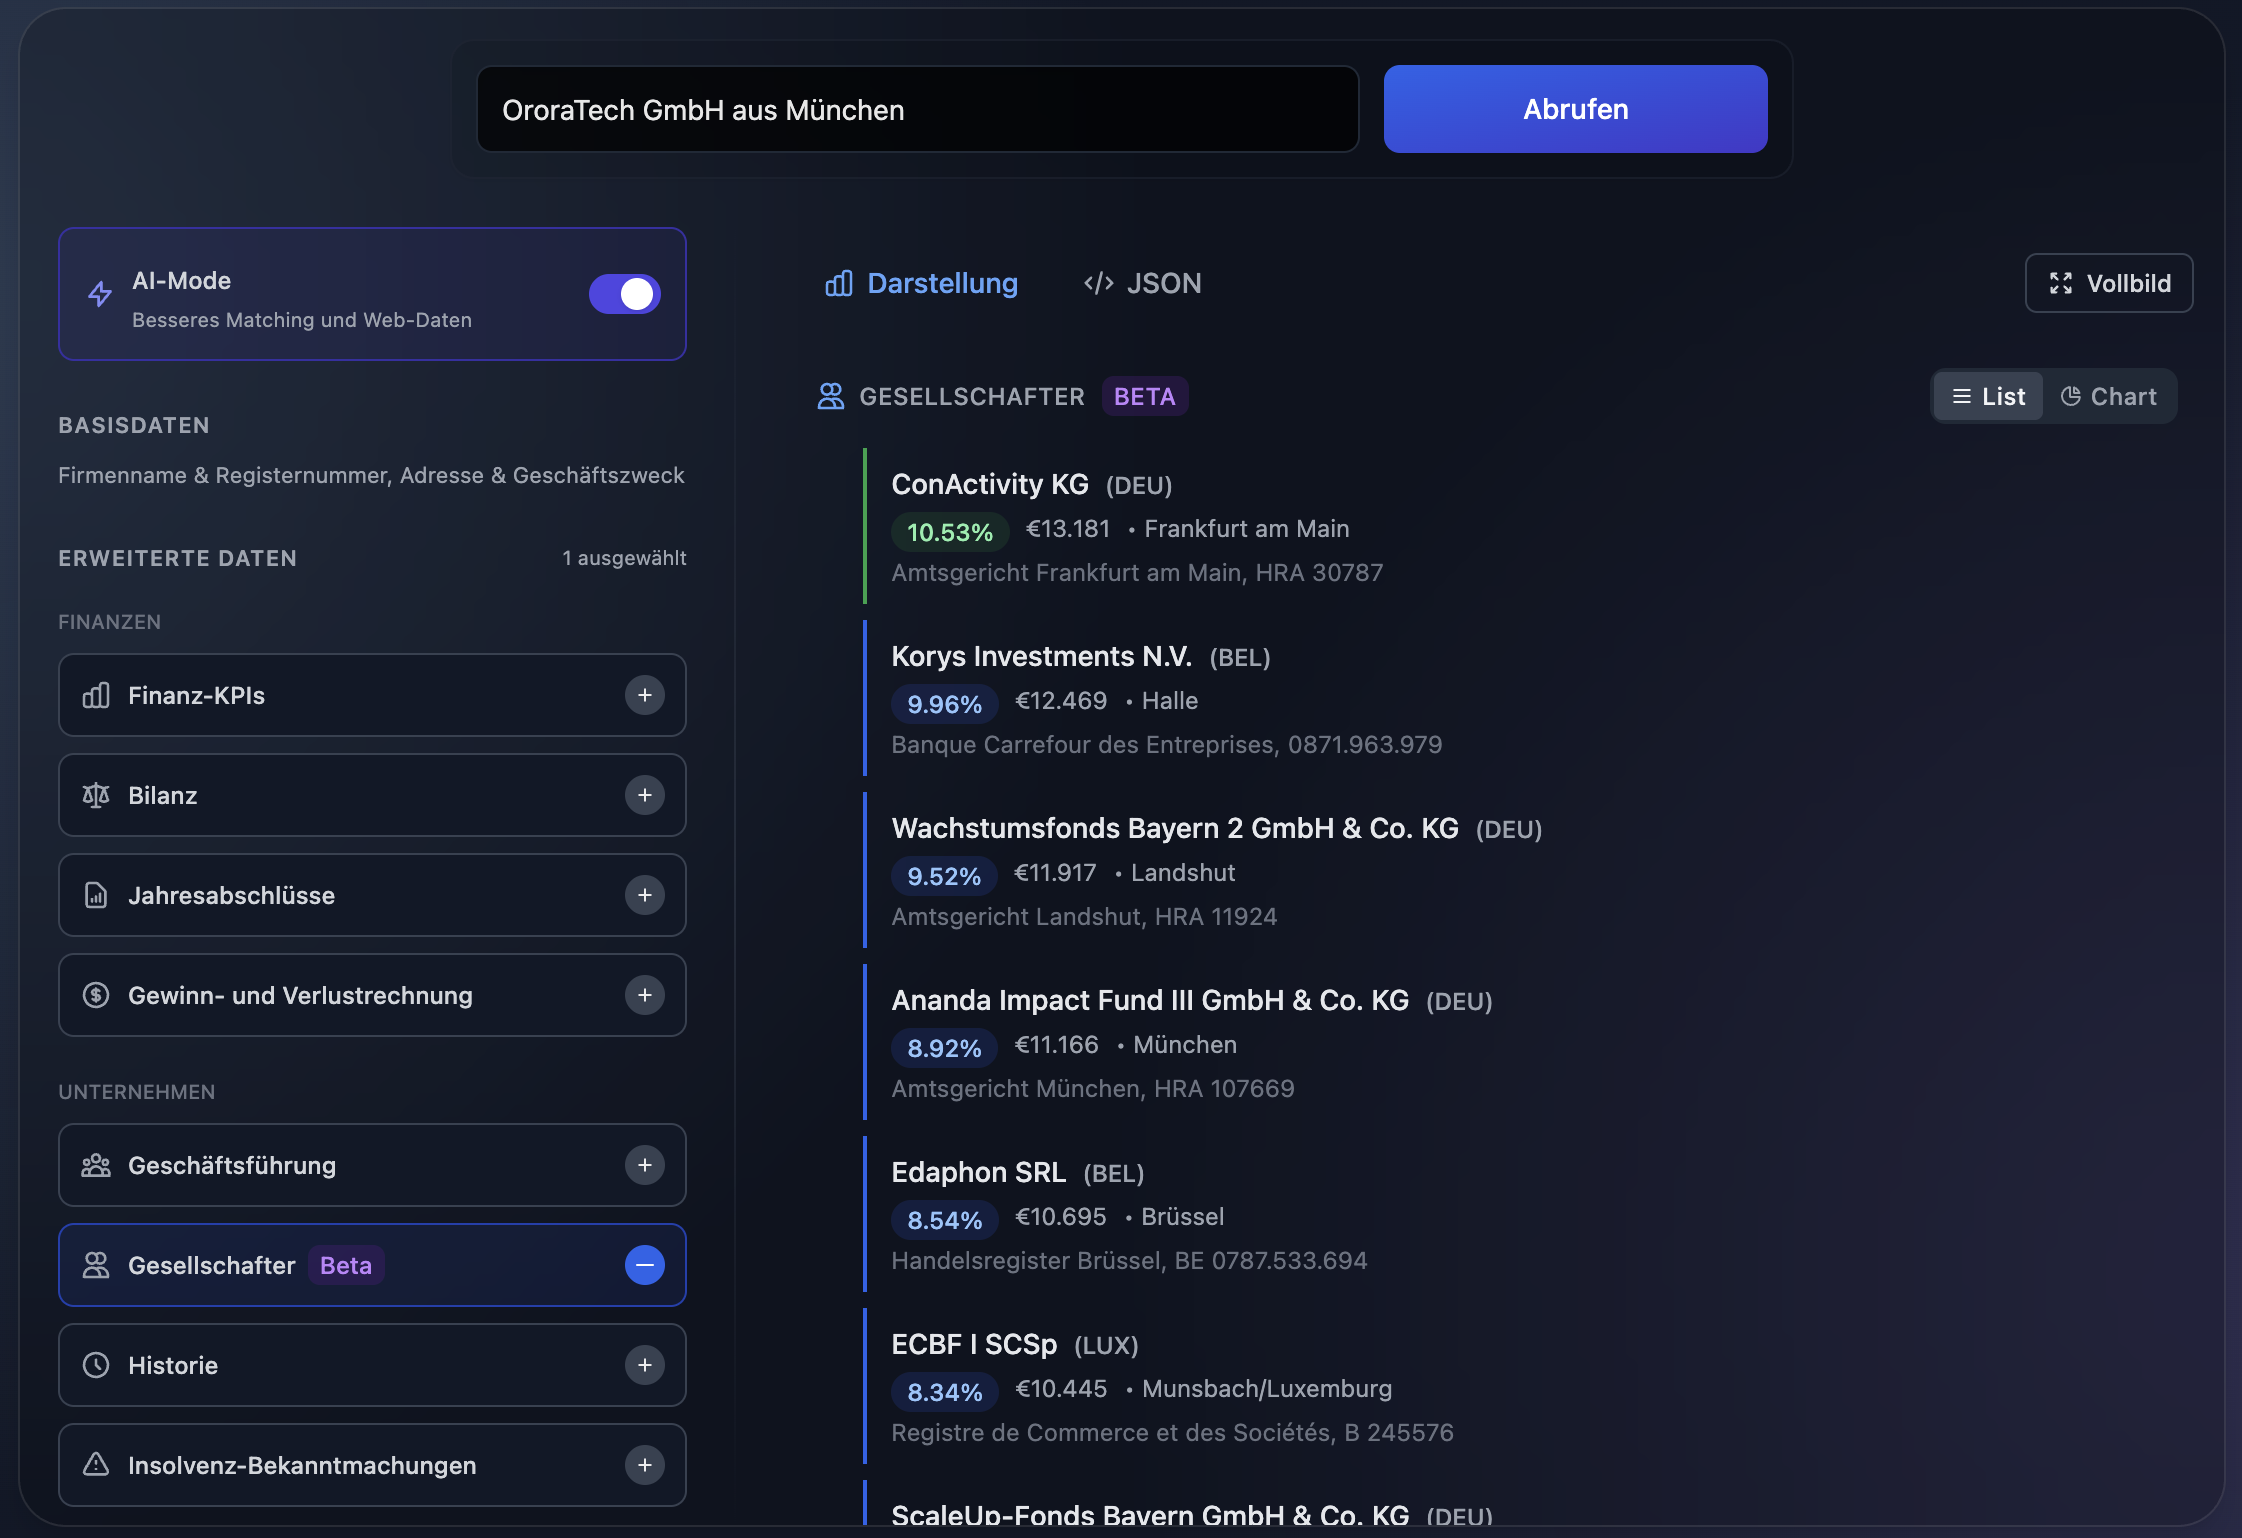Click shareholder Edaphon SRL
This screenshot has width=2242, height=1538.
978,1172
